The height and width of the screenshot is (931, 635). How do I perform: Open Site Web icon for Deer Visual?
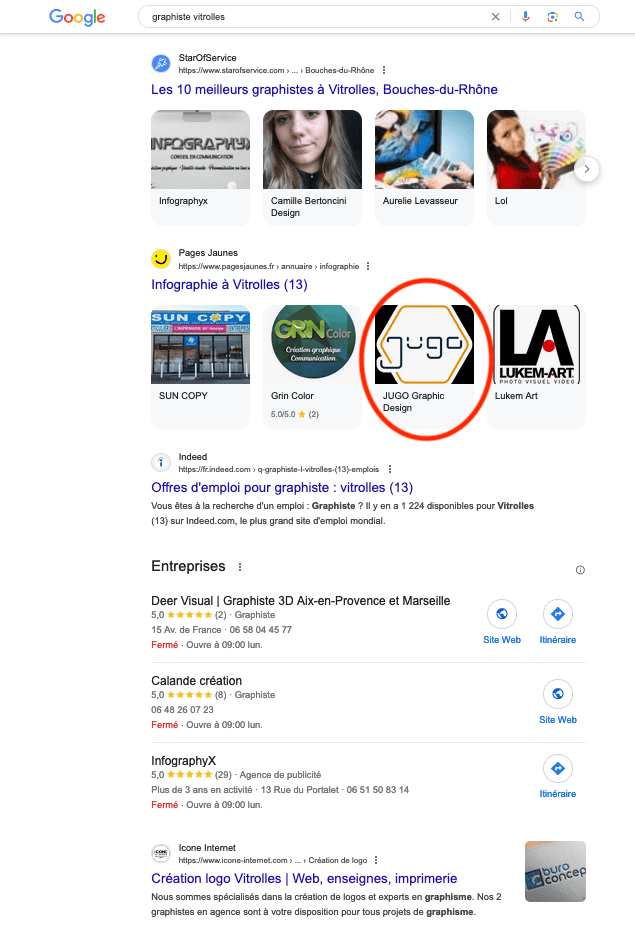(502, 614)
